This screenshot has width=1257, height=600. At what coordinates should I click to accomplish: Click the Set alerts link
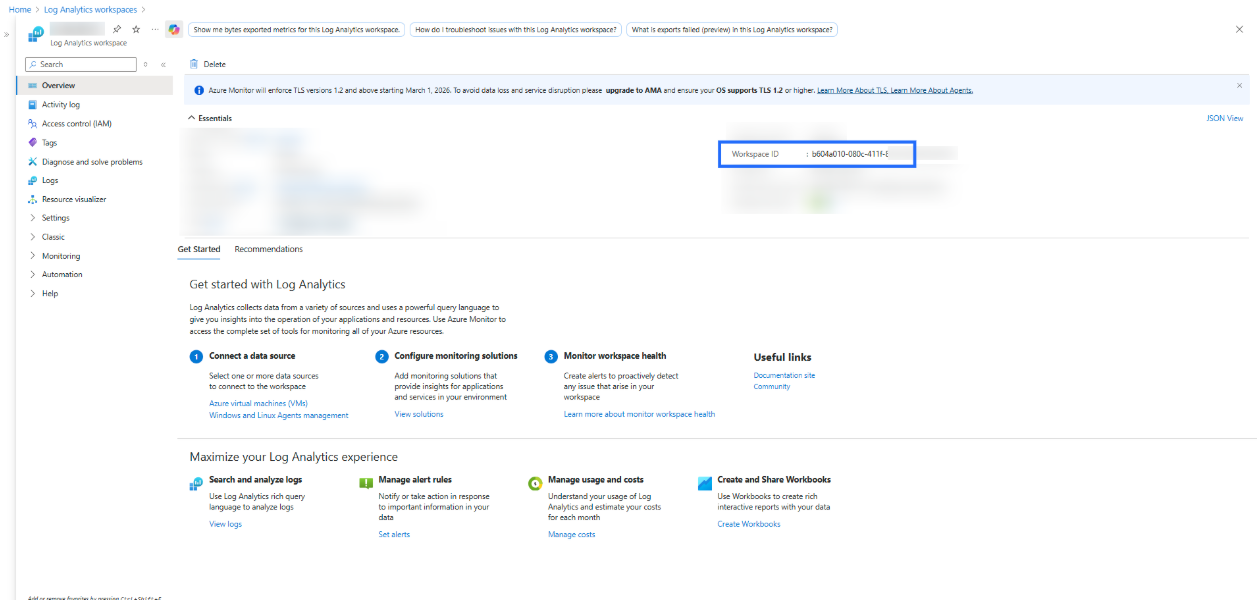click(x=394, y=534)
